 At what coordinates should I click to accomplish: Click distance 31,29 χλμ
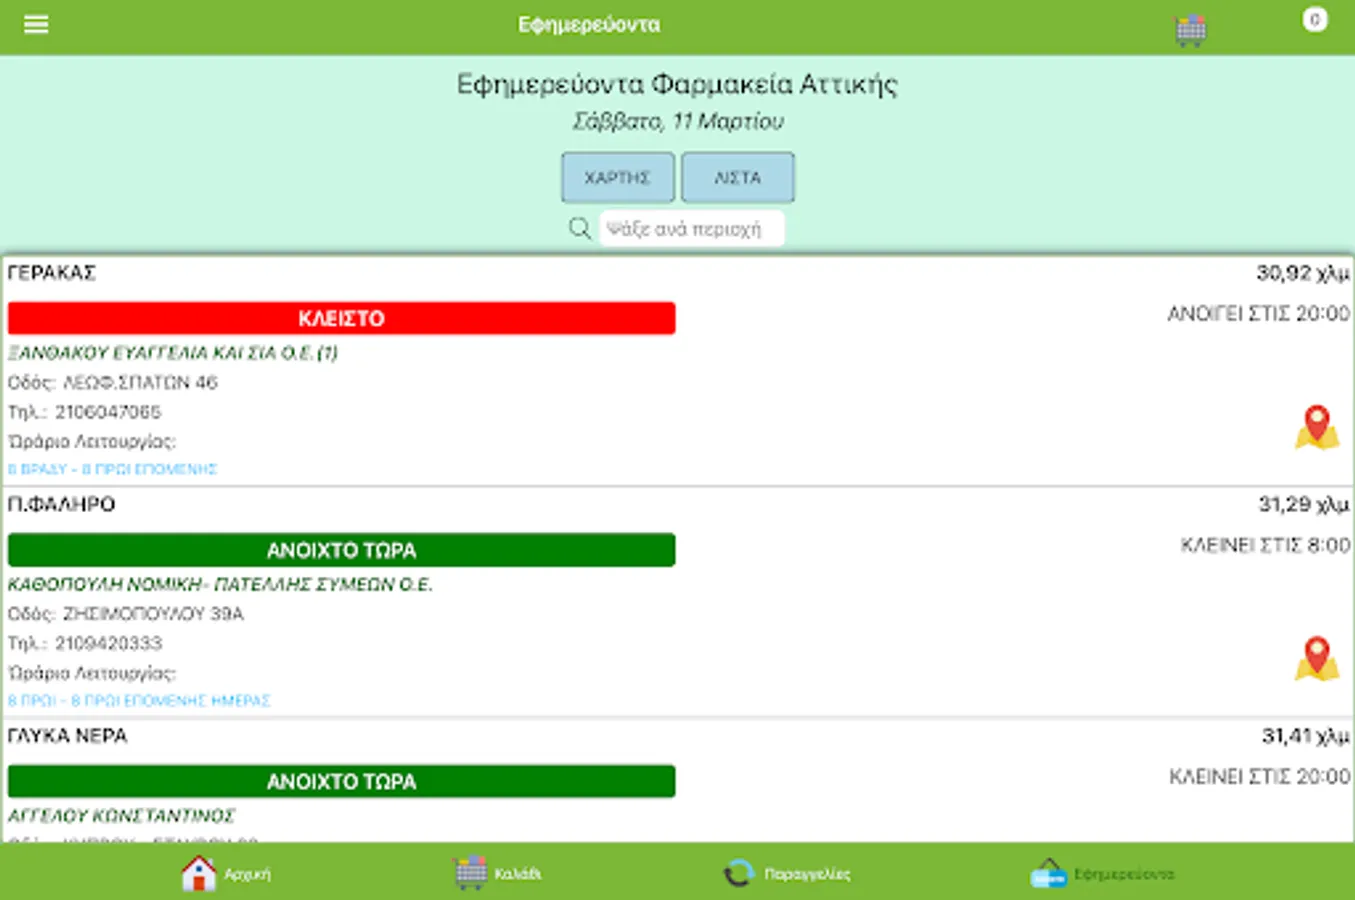1304,504
